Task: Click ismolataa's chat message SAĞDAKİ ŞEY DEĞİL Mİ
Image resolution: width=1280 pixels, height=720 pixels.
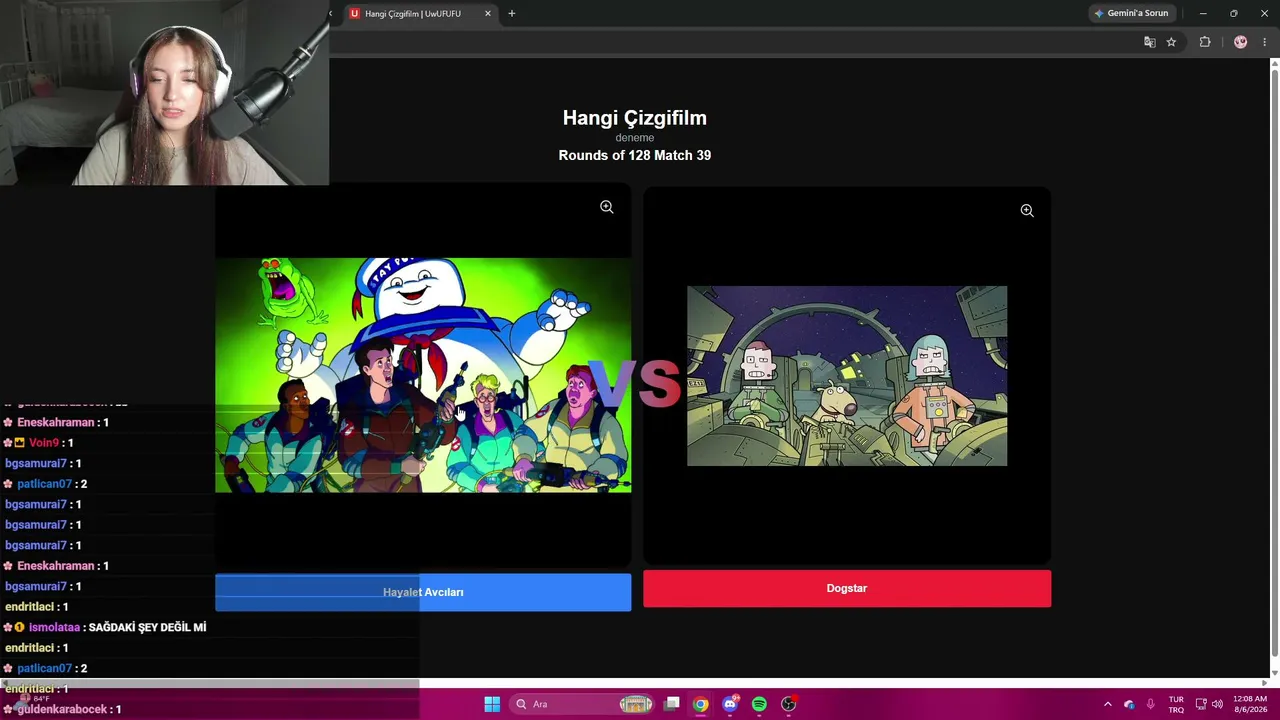Action: point(147,627)
